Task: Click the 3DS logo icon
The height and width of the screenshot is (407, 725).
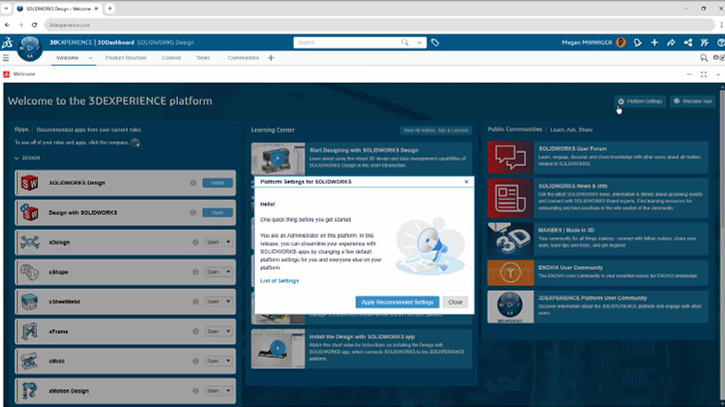Action: 7,43
